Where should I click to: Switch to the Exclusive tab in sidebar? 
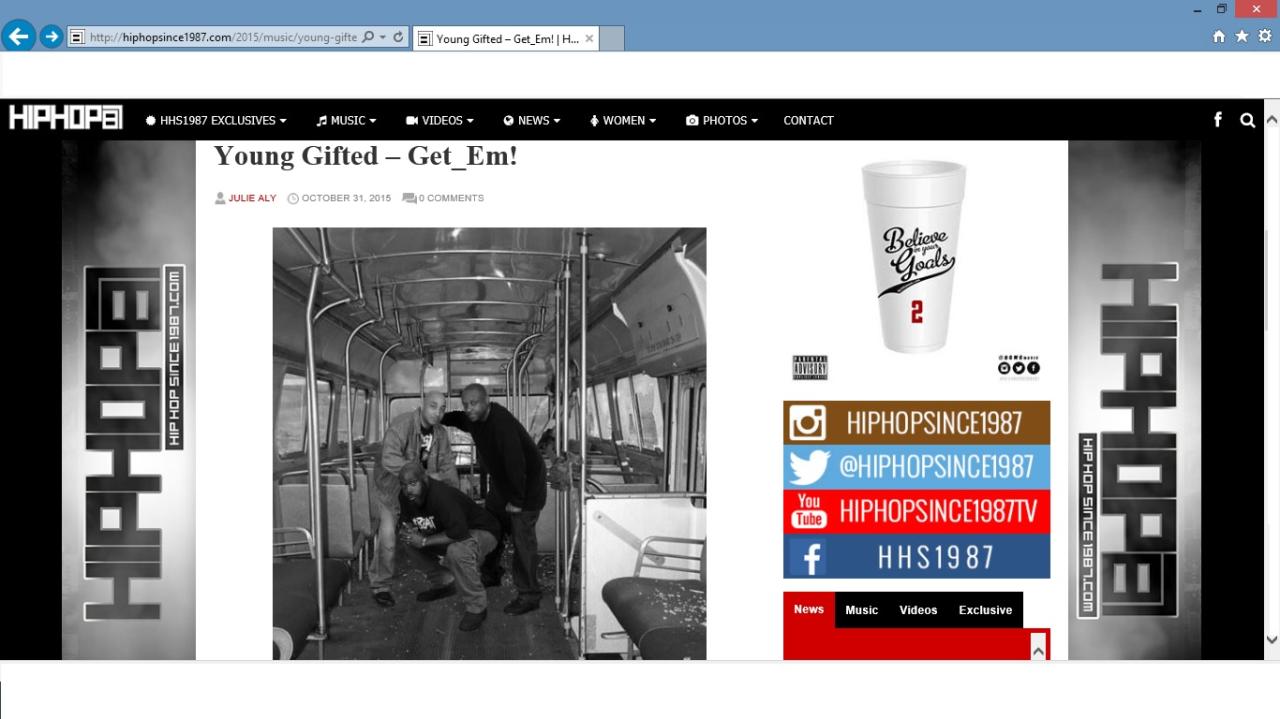coord(985,610)
